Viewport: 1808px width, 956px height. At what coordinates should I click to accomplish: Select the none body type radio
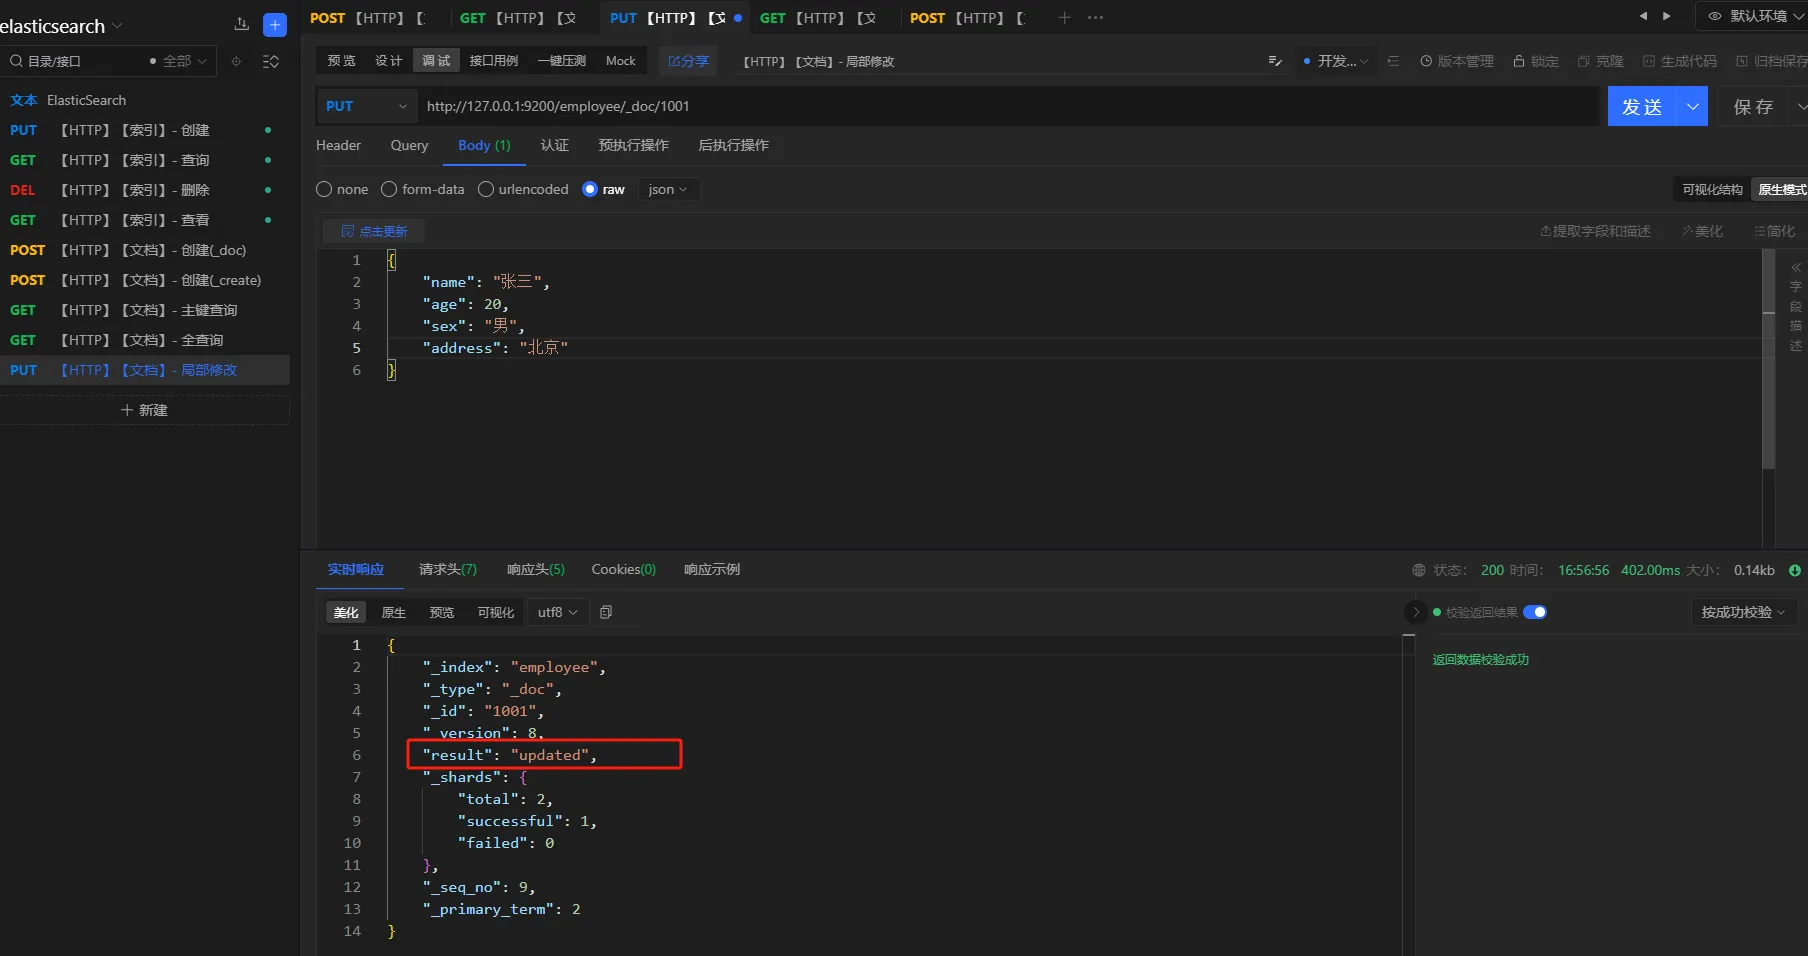pos(324,189)
